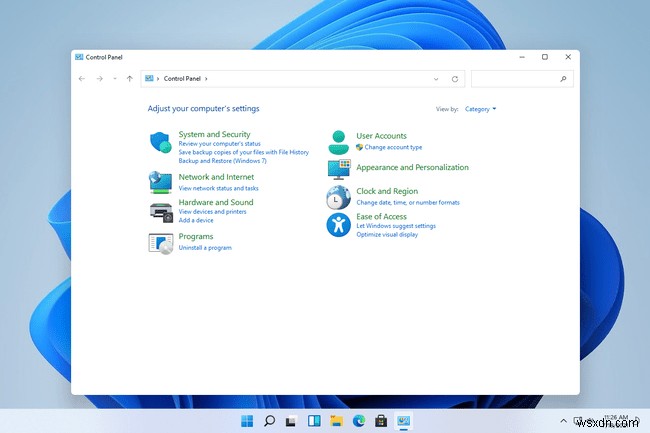Viewport: 650px width, 433px height.
Task: Select Control Panel taskbar icon
Action: point(403,421)
